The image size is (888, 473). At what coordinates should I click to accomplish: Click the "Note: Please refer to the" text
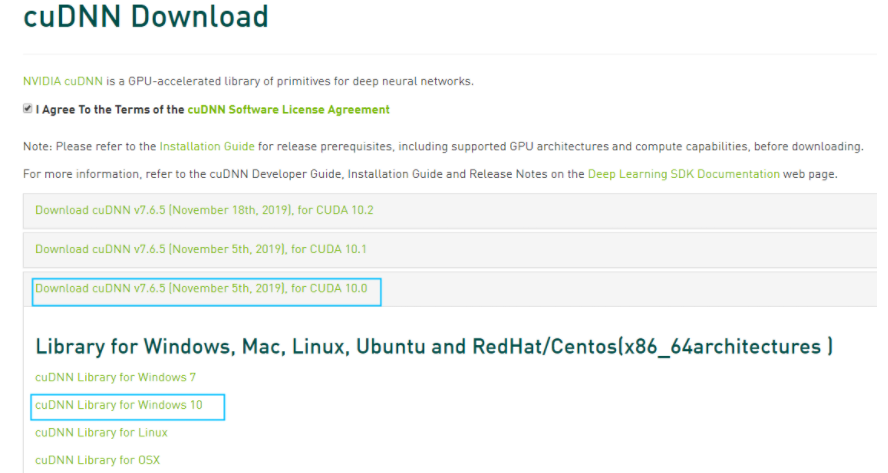tap(90, 146)
